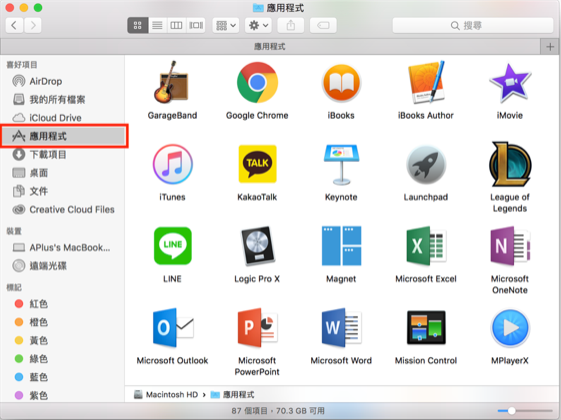Open the gear action menu

[x=258, y=25]
